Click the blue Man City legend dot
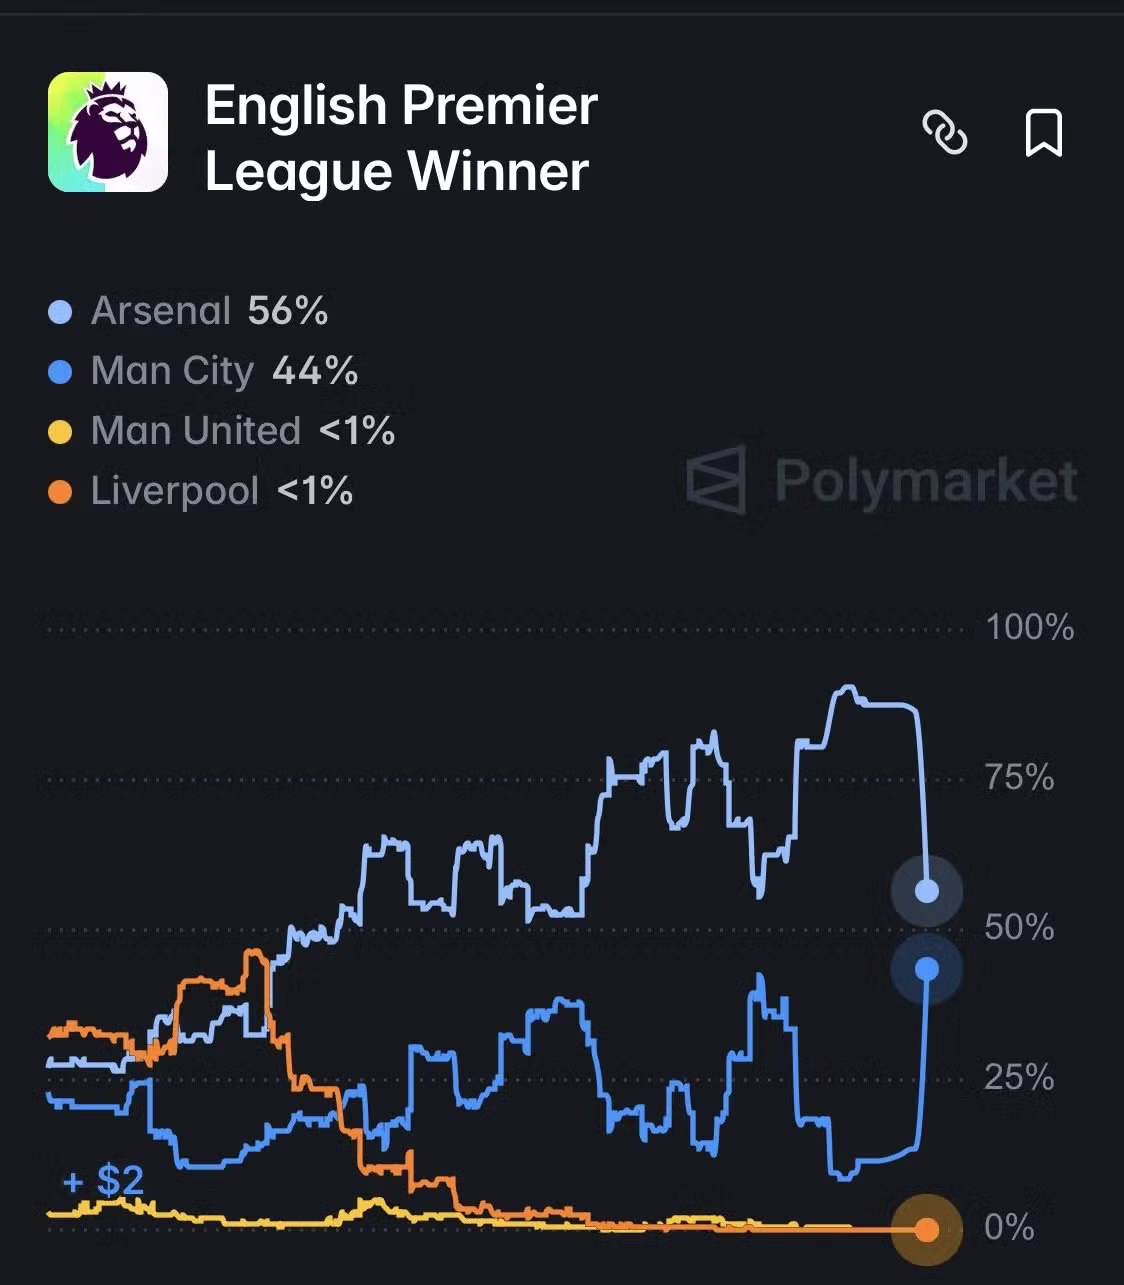The width and height of the screenshot is (1124, 1285). click(x=60, y=372)
